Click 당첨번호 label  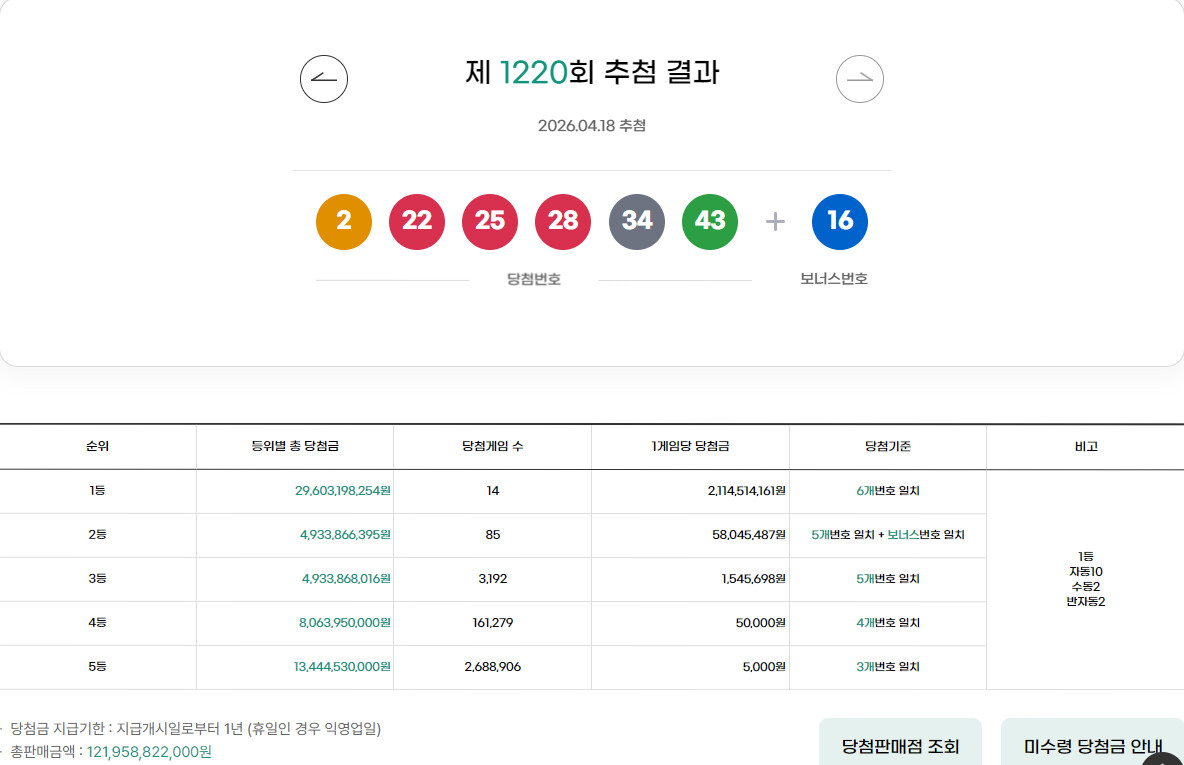click(x=534, y=279)
